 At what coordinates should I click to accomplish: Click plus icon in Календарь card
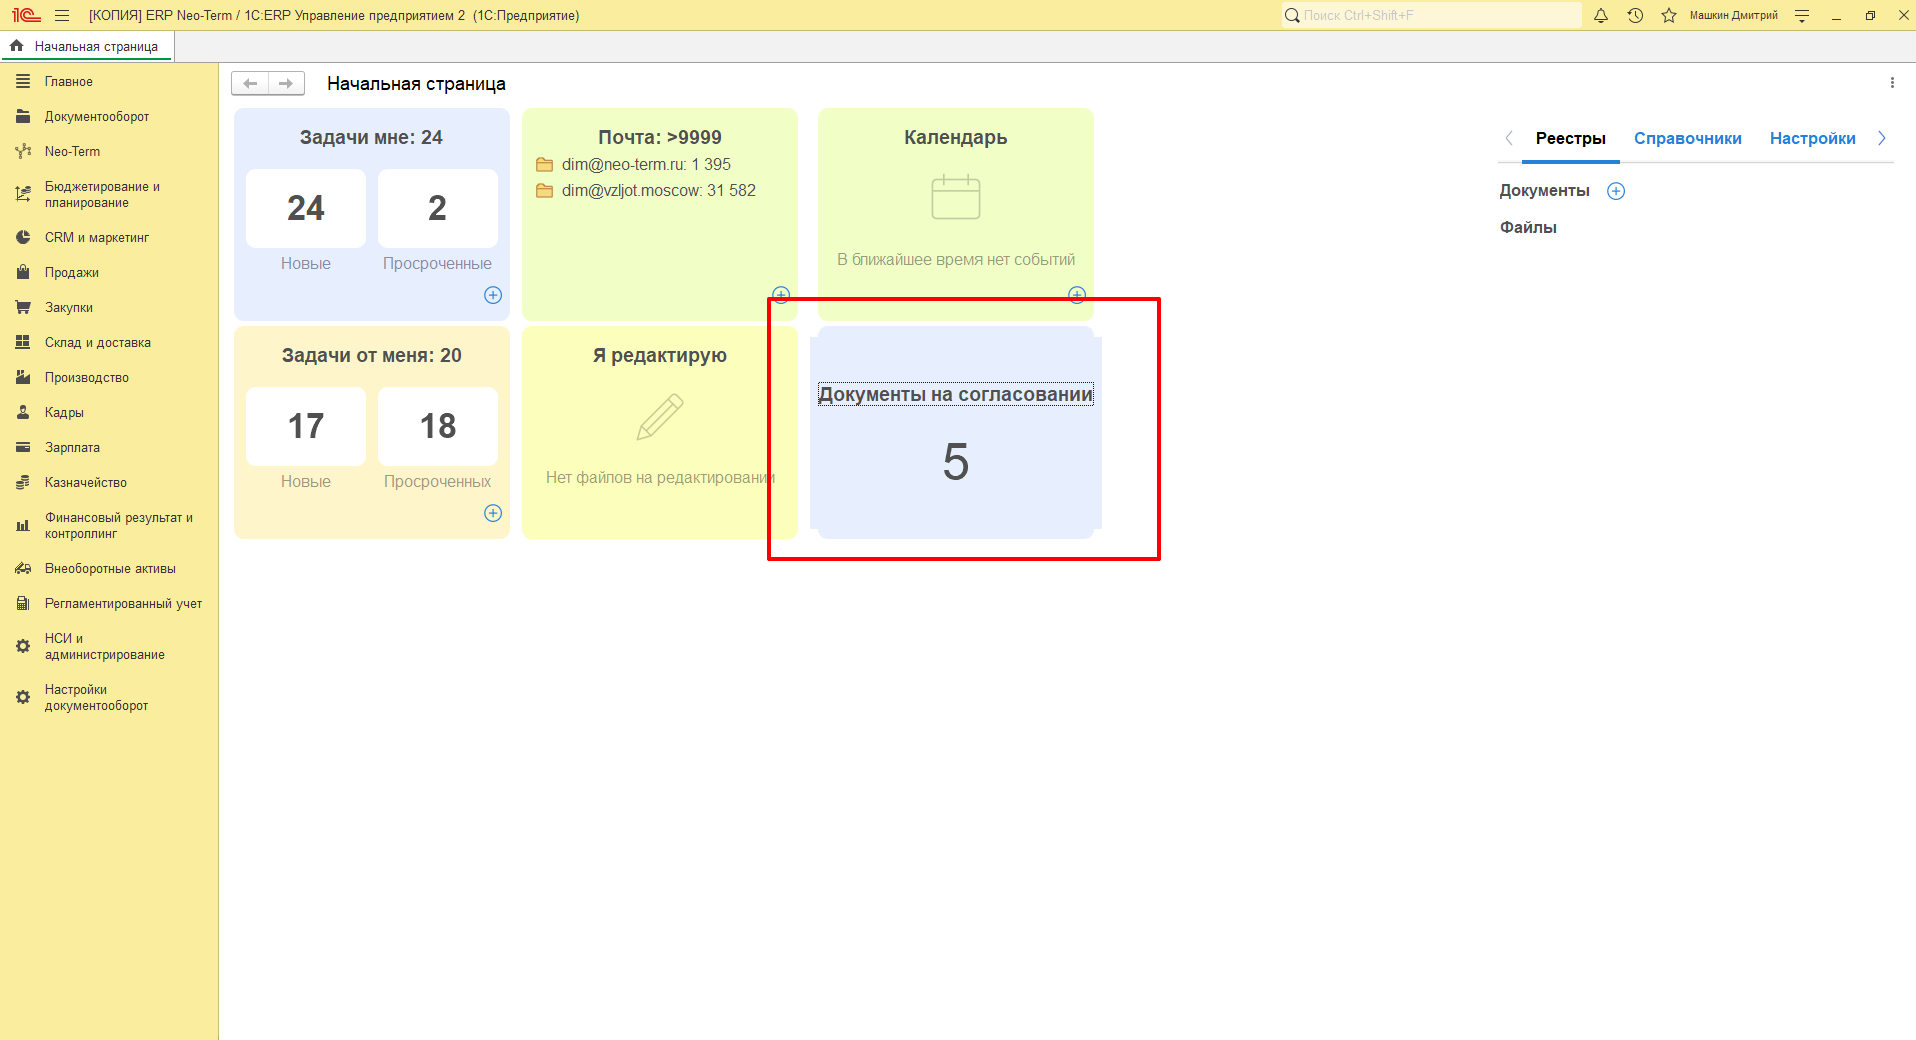1077,295
